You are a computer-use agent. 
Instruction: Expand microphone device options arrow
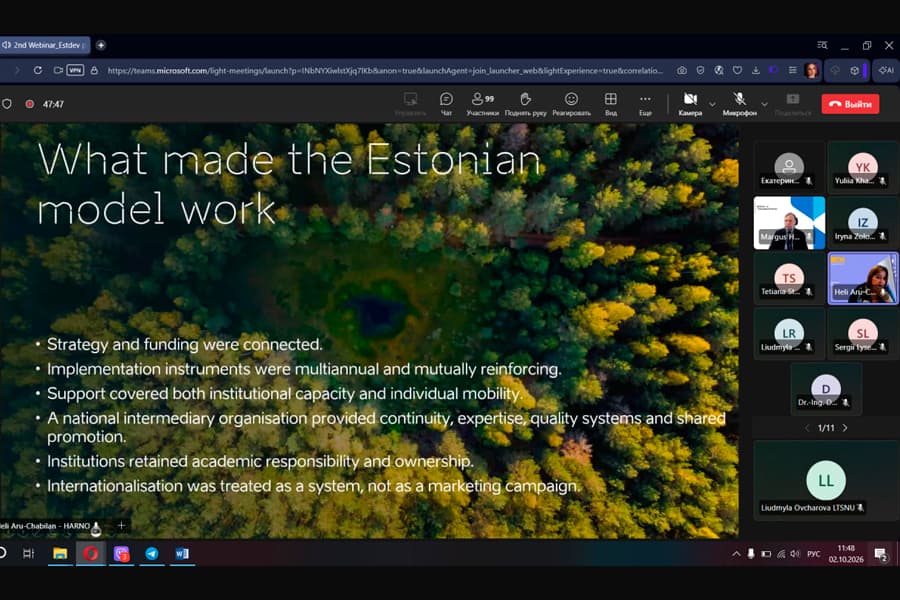[x=765, y=104]
